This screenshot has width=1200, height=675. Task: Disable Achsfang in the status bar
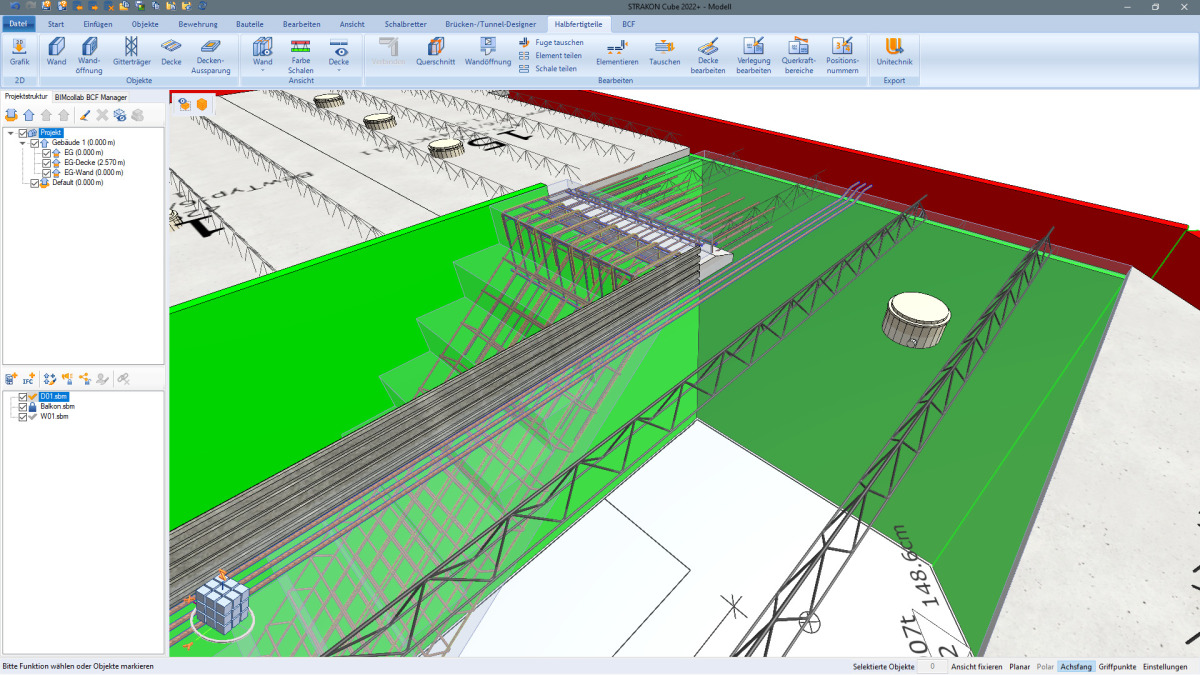tap(1076, 666)
